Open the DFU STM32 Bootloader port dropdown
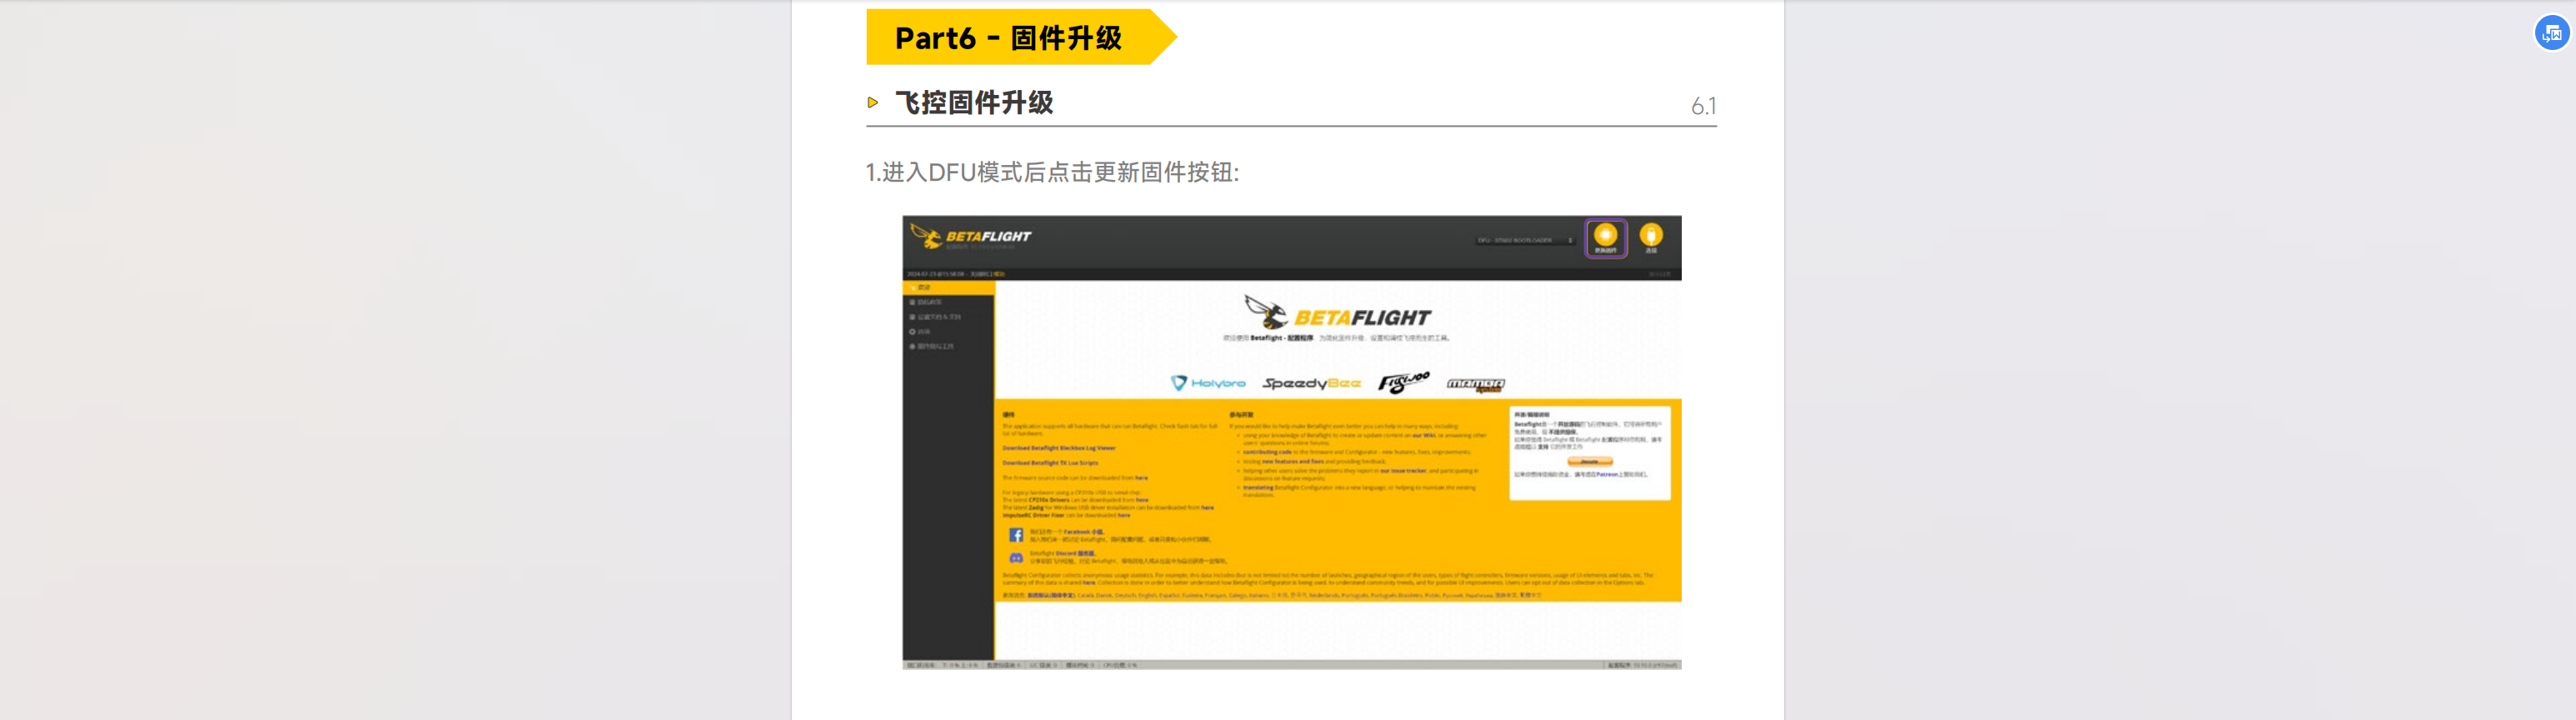Screen dimensions: 2576x720 [1525, 241]
